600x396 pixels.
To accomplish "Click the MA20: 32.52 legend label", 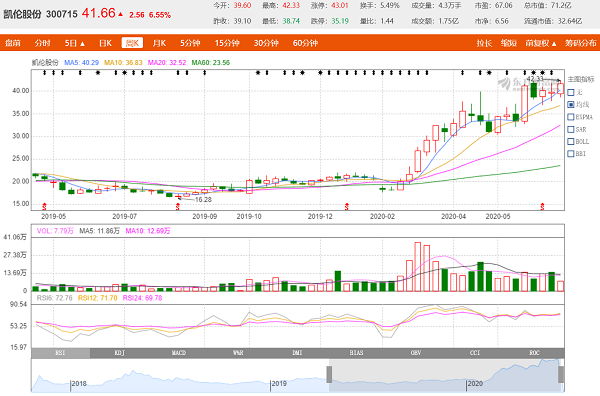I will click(167, 62).
